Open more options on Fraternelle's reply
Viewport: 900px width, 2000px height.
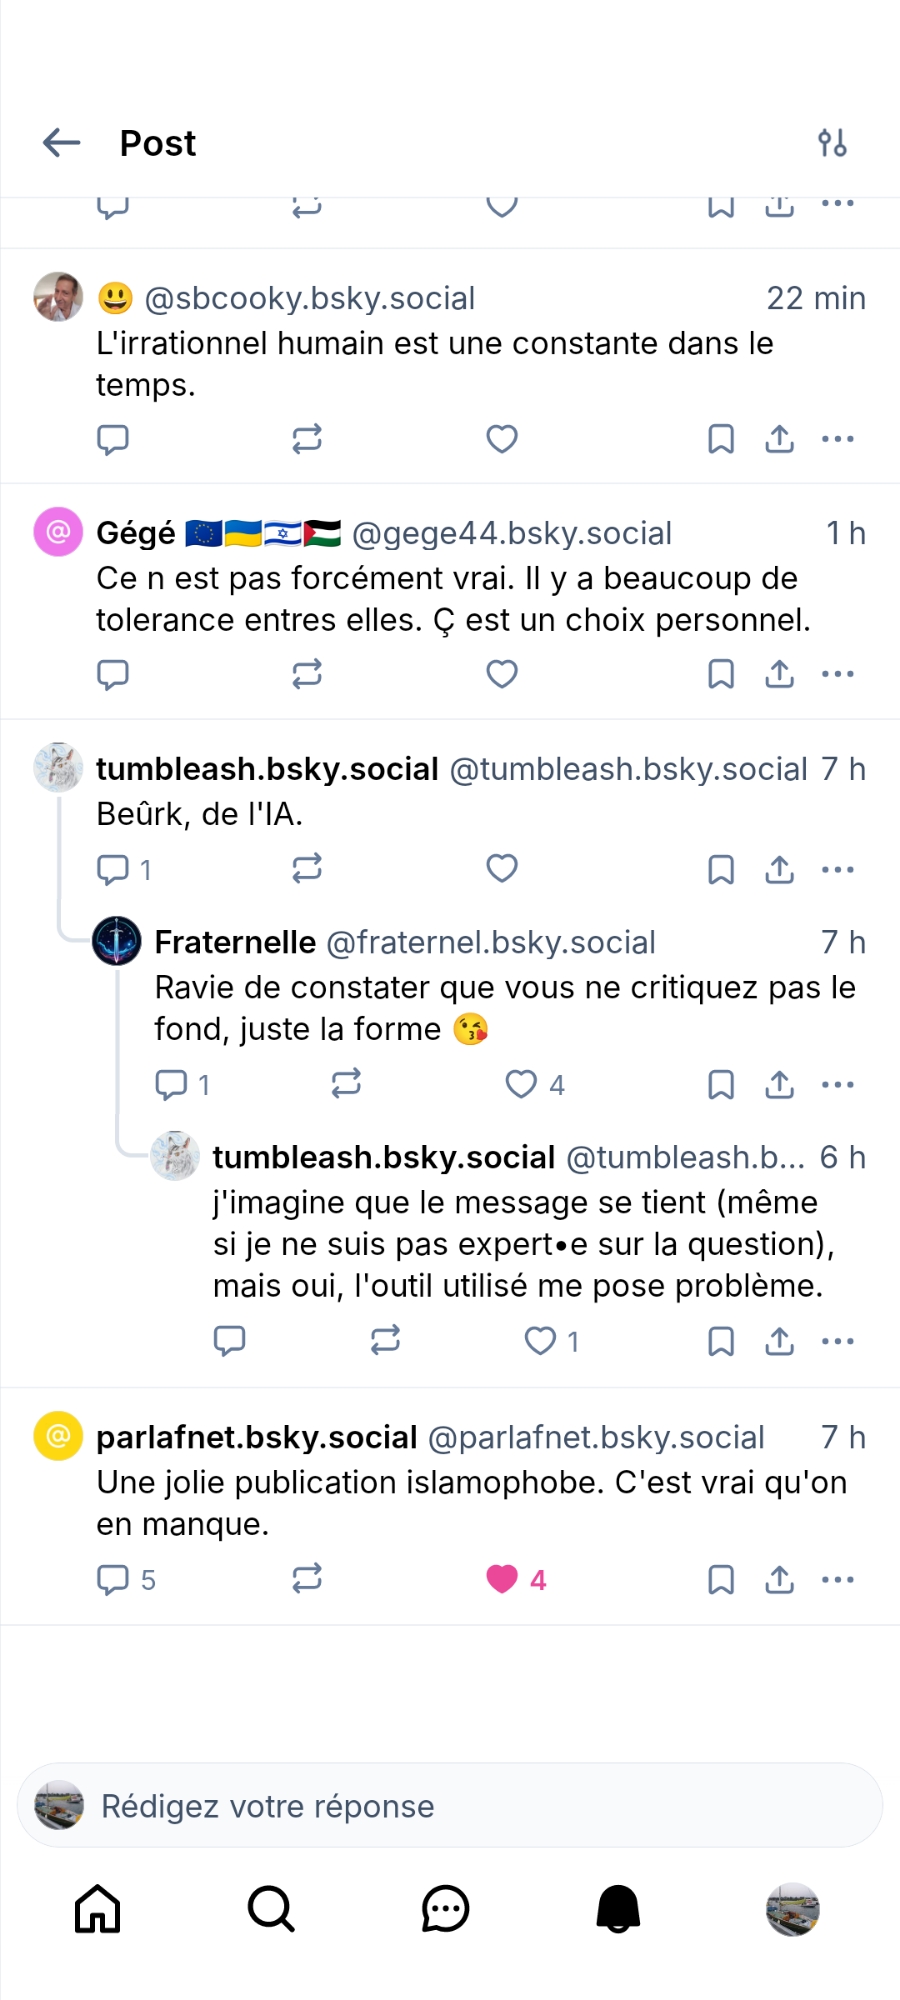tap(838, 1085)
